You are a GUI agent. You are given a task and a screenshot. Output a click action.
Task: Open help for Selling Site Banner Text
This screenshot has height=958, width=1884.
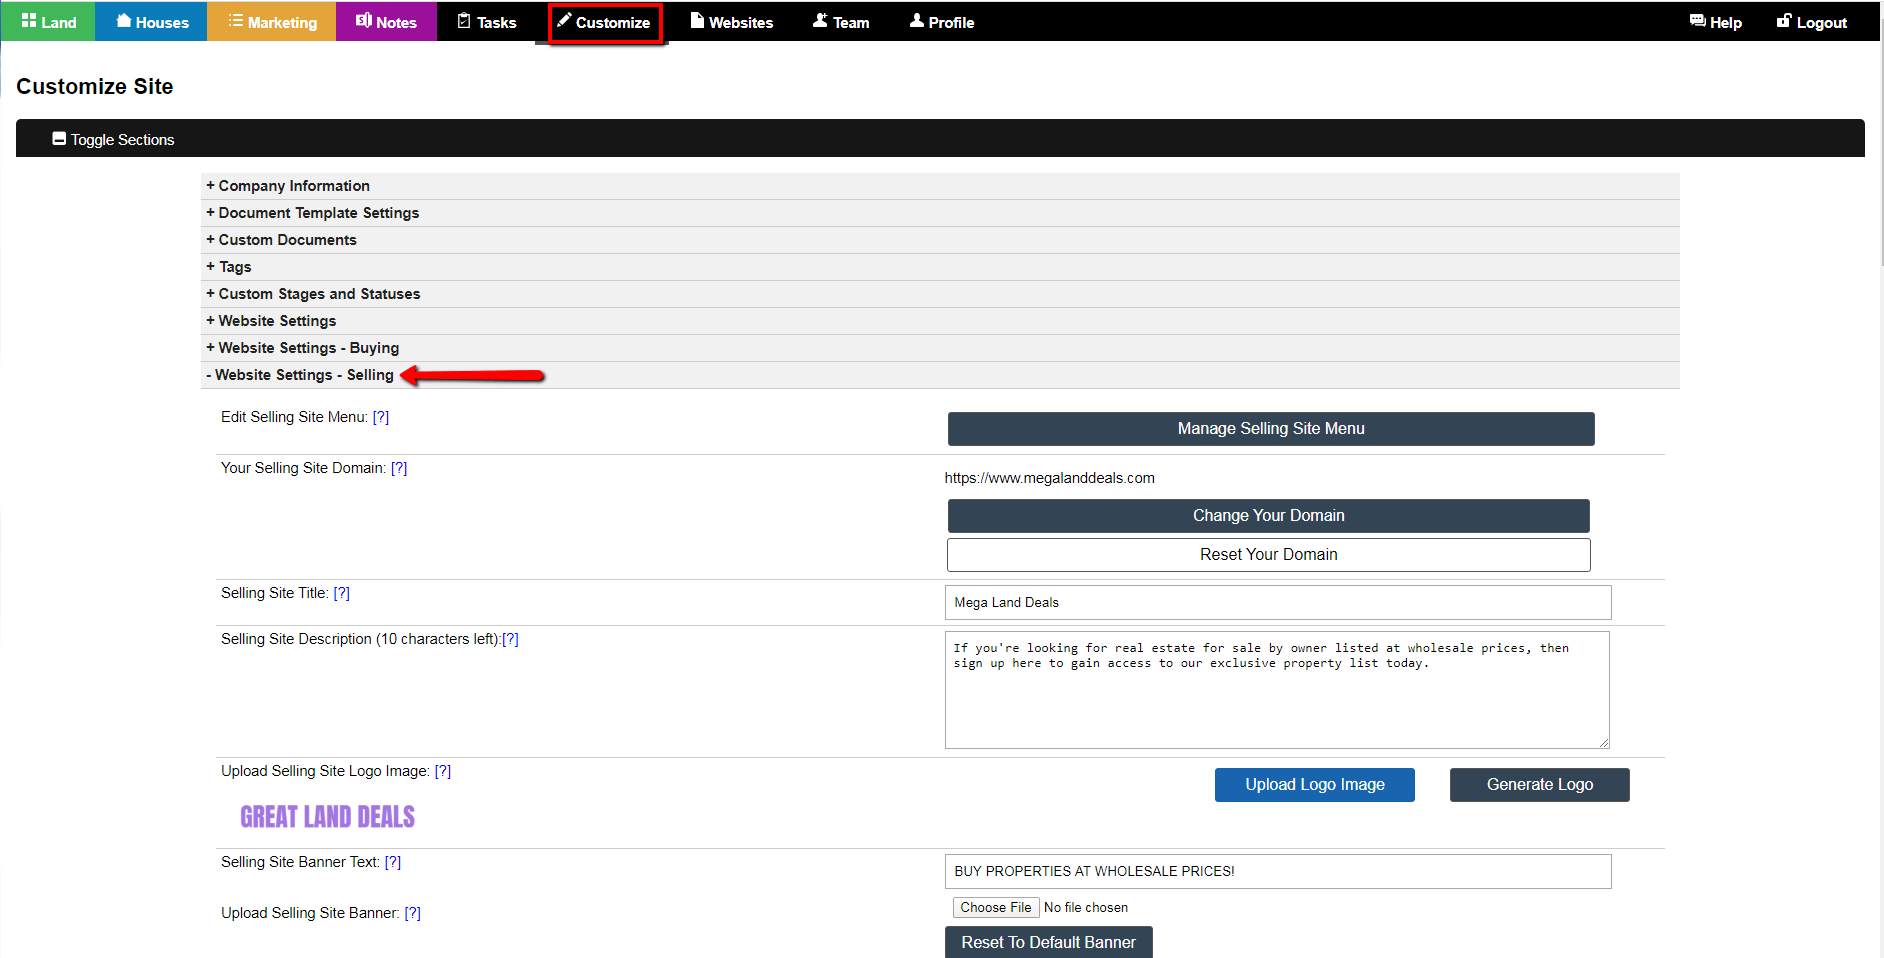point(393,862)
